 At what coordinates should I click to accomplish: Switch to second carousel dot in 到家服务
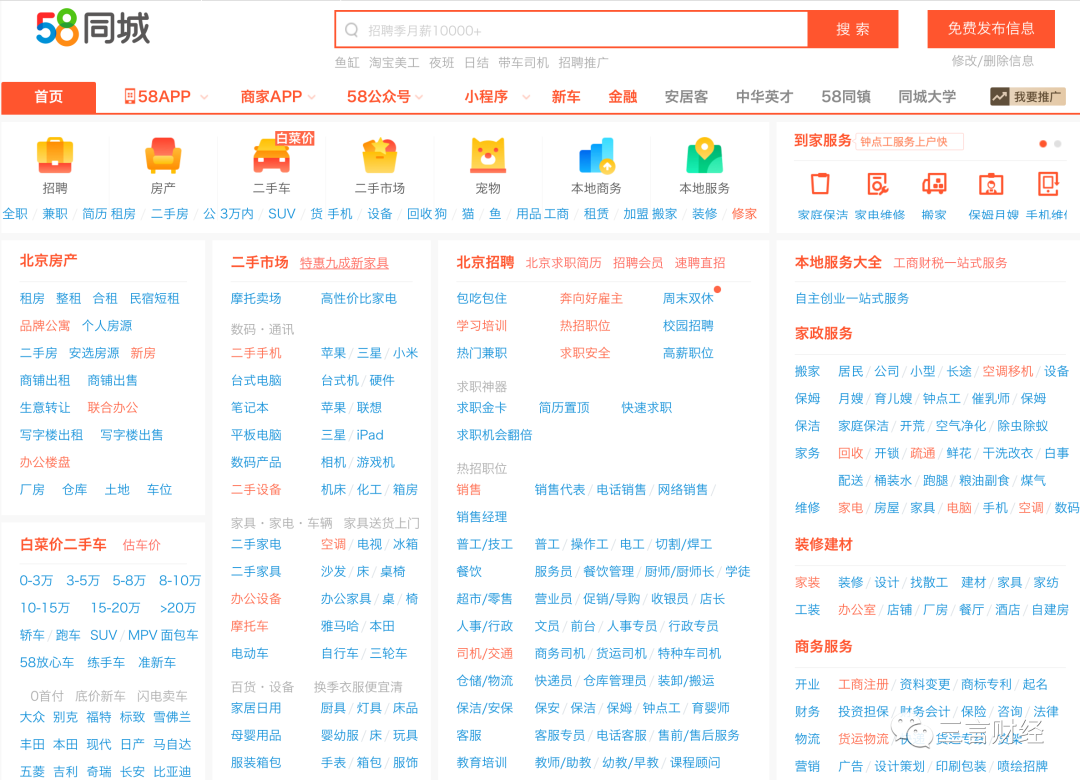tap(1058, 144)
